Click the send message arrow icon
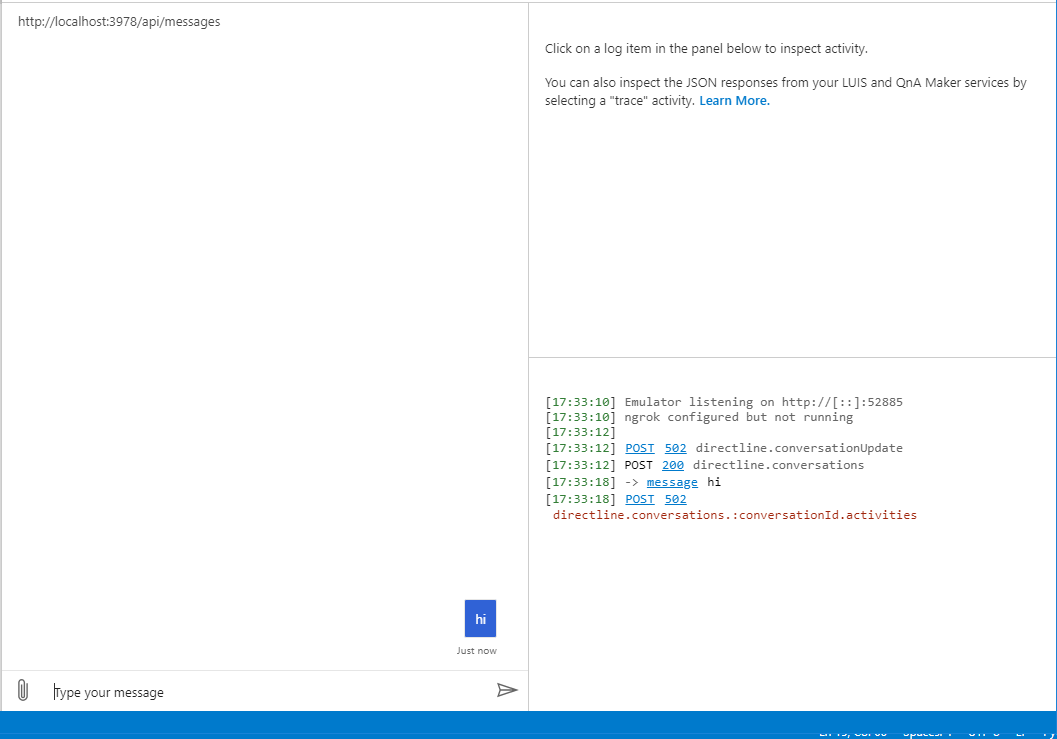Image resolution: width=1057 pixels, height=739 pixels. point(507,690)
